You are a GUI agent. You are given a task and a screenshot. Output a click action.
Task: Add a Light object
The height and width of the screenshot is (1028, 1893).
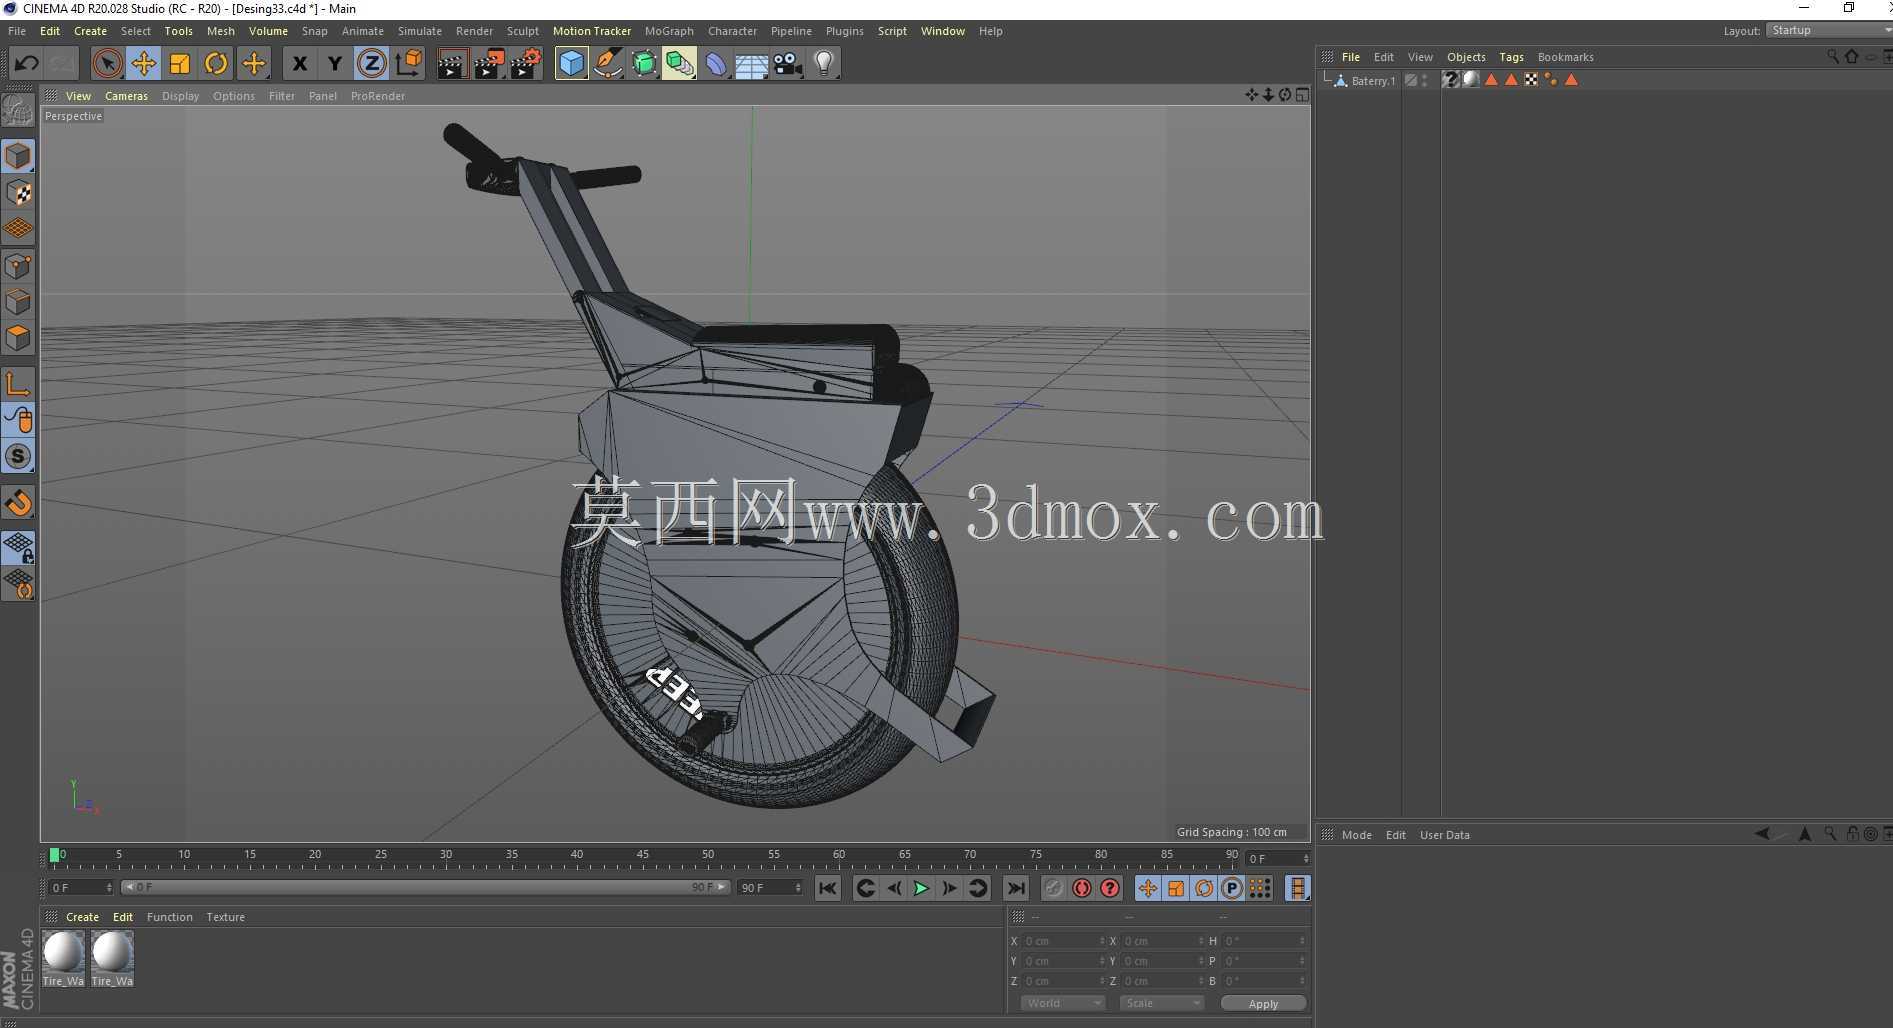(x=824, y=64)
